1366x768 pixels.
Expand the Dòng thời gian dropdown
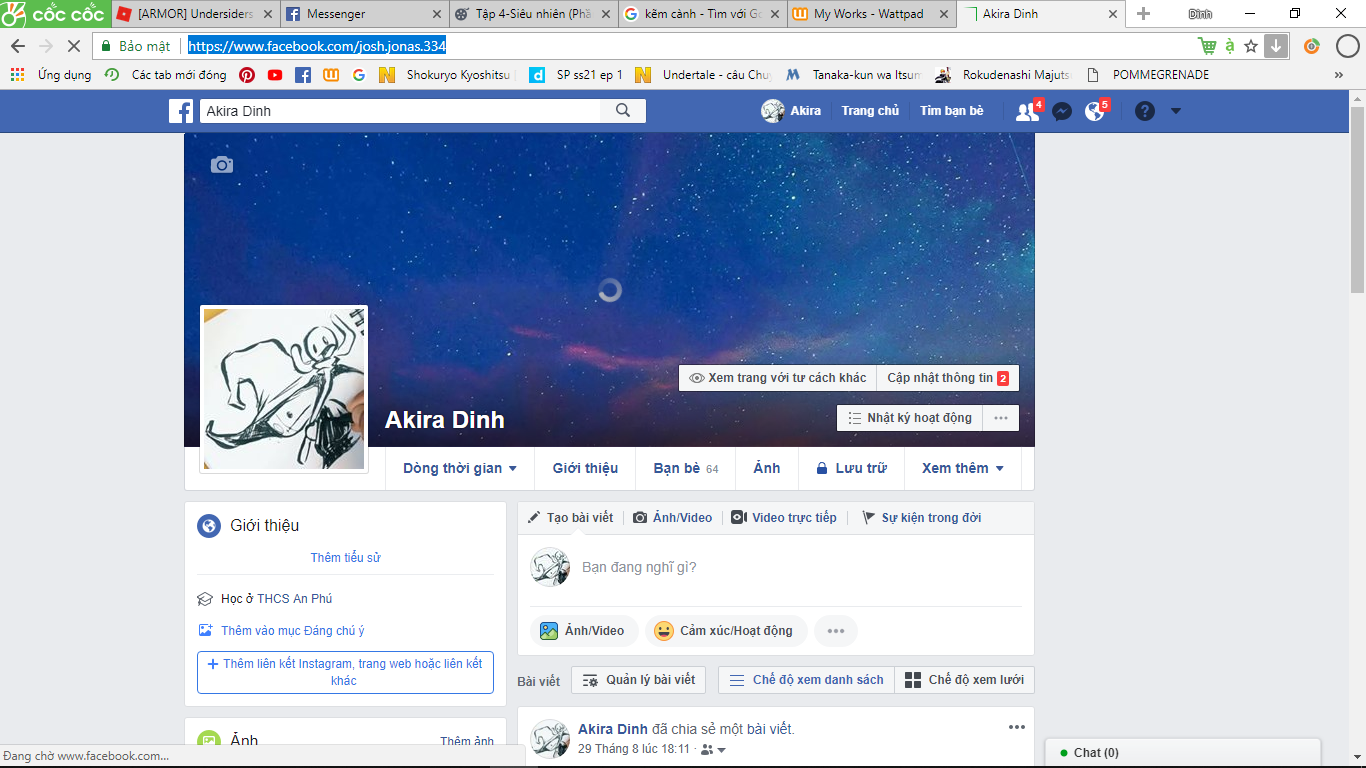[x=460, y=468]
